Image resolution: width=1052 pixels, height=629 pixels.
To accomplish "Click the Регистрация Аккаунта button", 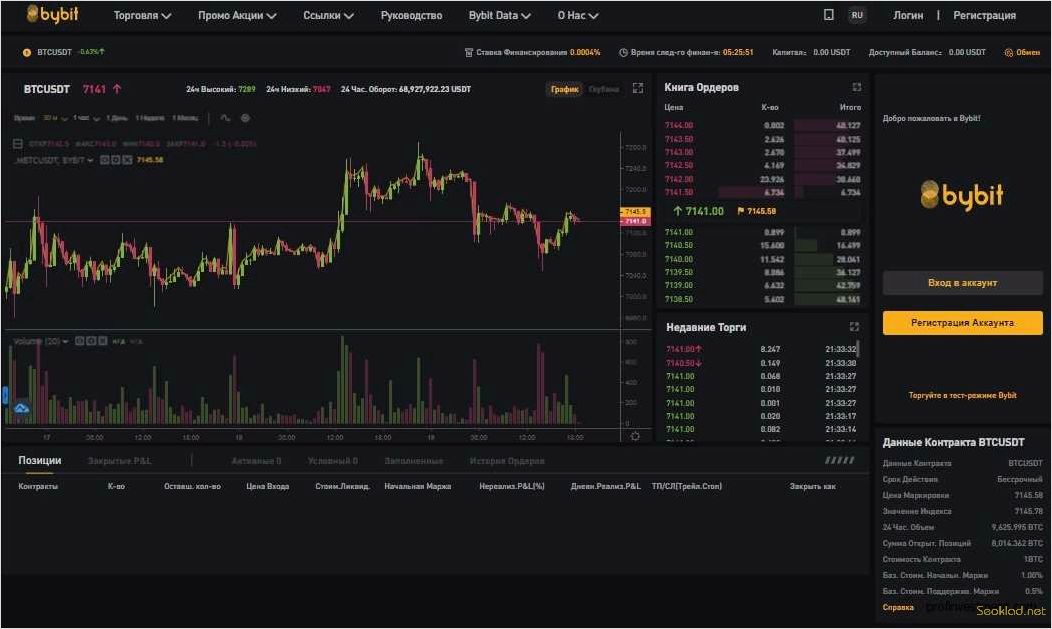I will click(x=961, y=322).
